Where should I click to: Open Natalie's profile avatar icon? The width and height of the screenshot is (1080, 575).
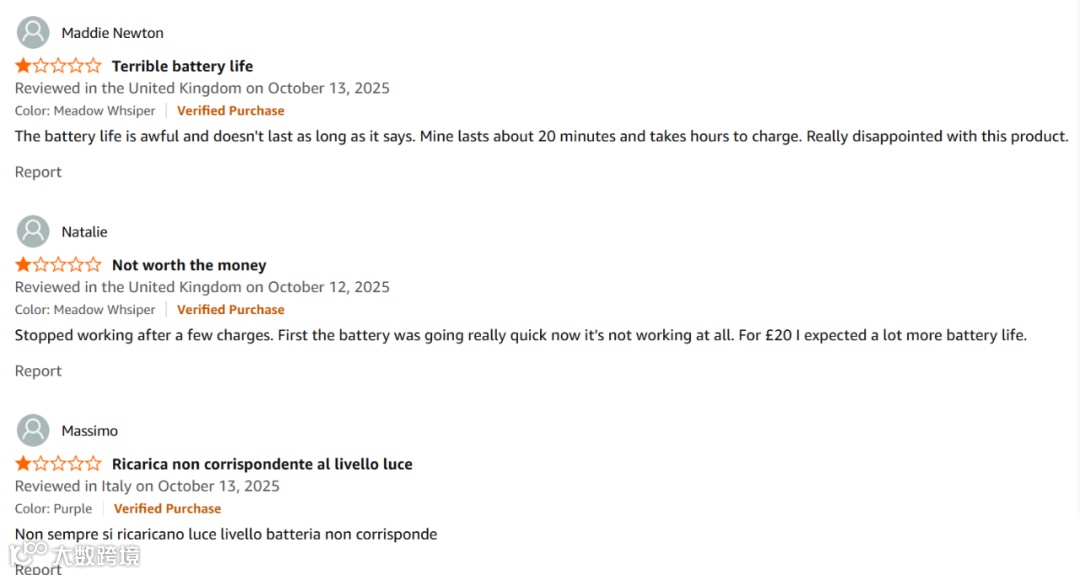coord(33,231)
